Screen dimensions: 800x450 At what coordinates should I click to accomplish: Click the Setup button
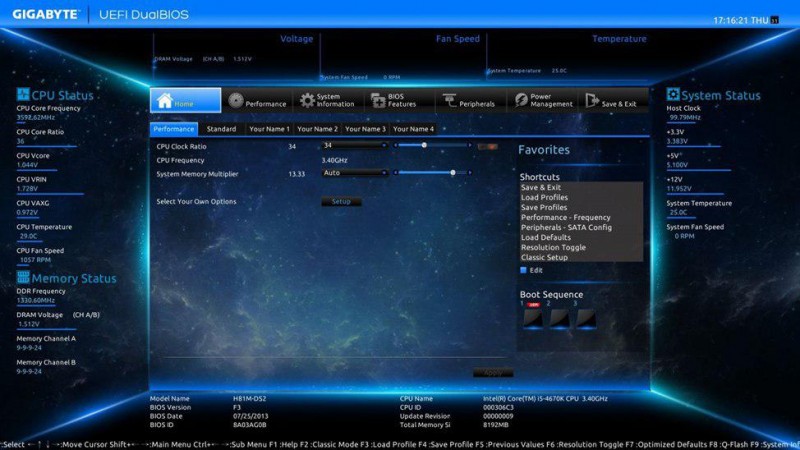pos(341,202)
